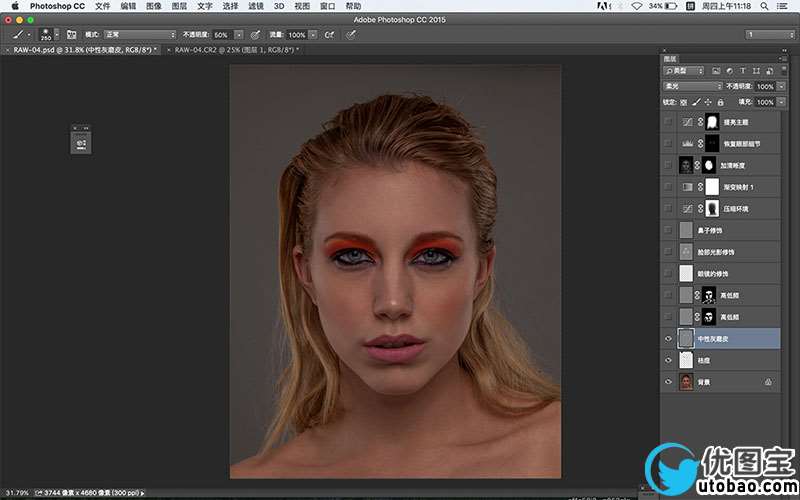Switch to the RAW-04.CR2 document tab
Screen dimensions: 800x500
(x=236, y=49)
